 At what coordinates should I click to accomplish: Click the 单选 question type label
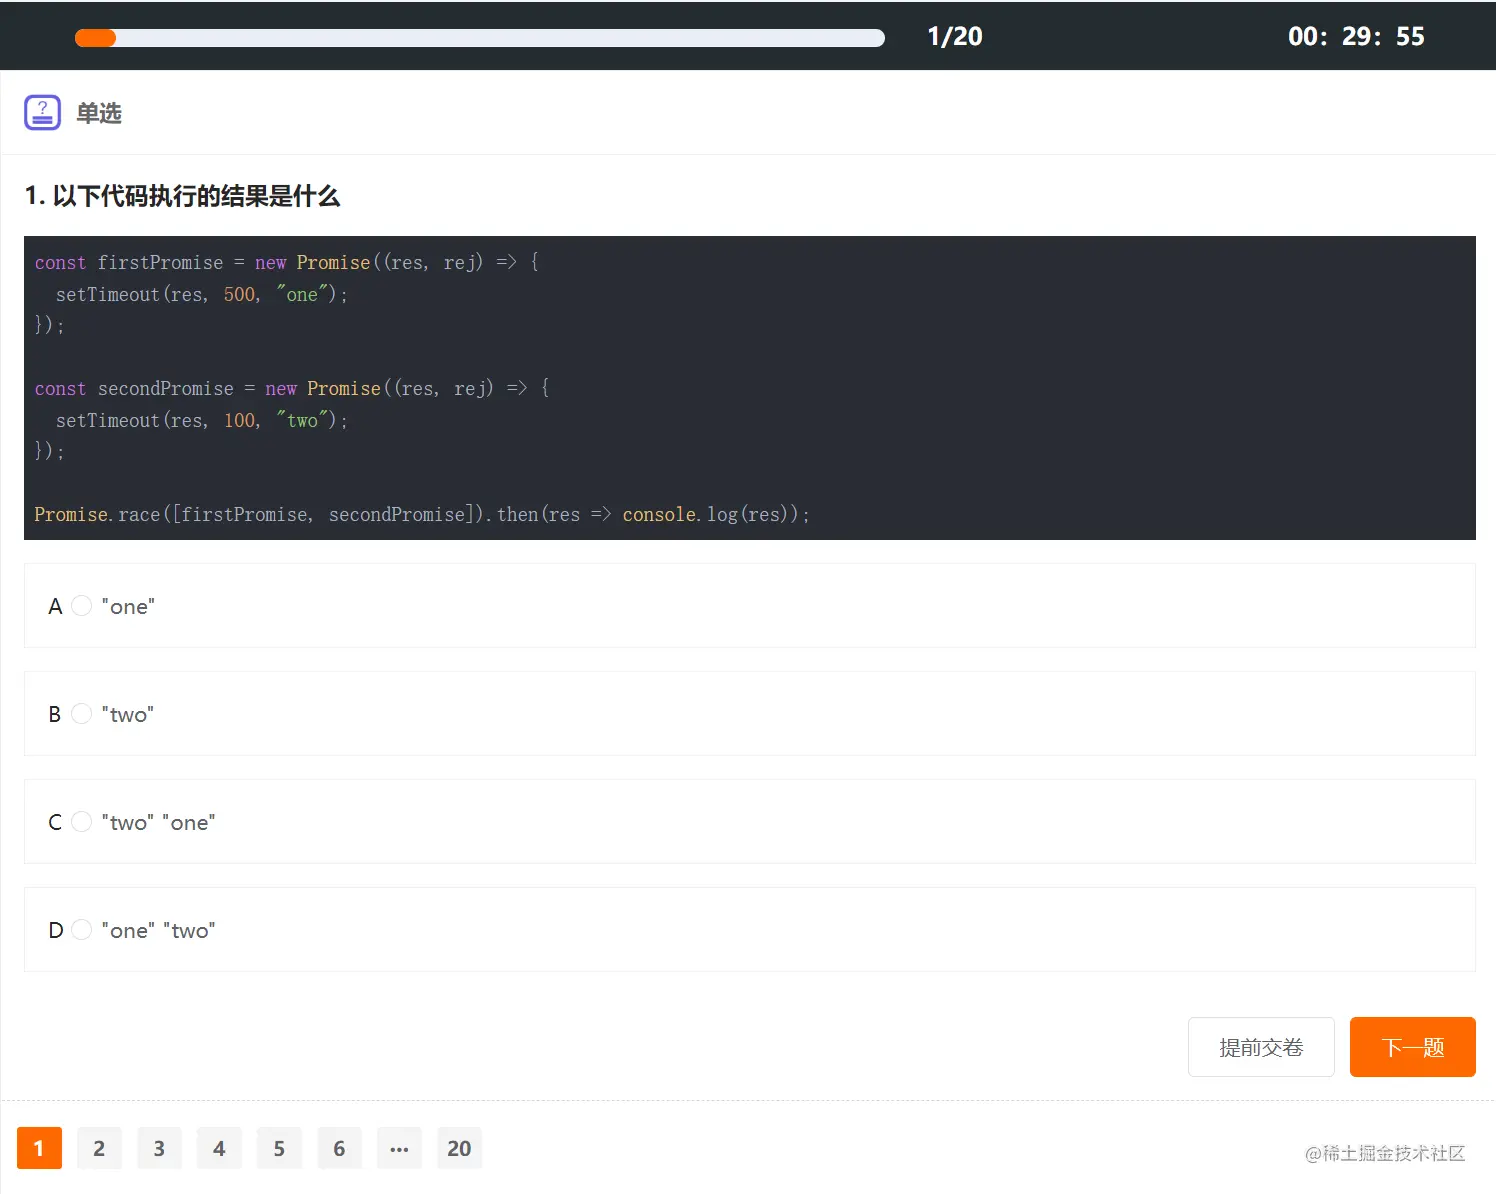tap(99, 113)
